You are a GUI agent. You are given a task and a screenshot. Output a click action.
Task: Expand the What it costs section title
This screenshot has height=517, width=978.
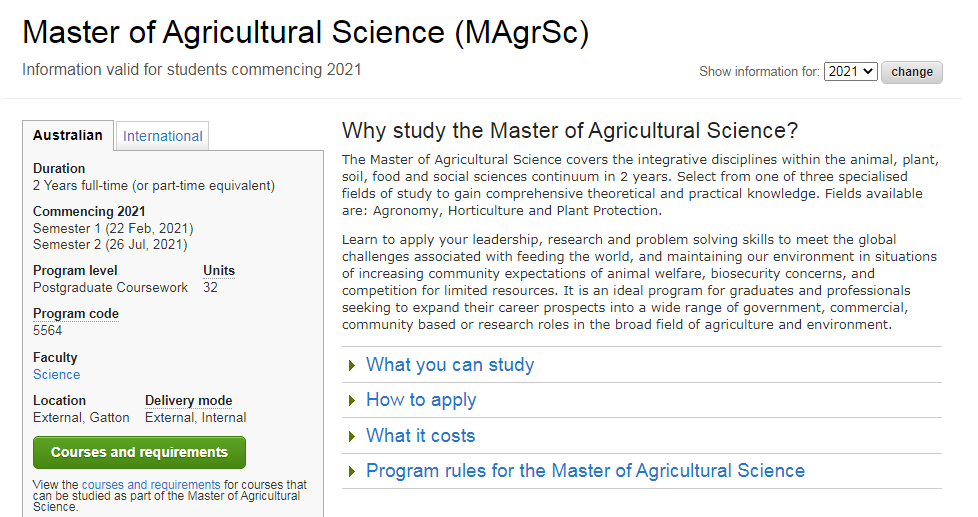click(x=420, y=436)
